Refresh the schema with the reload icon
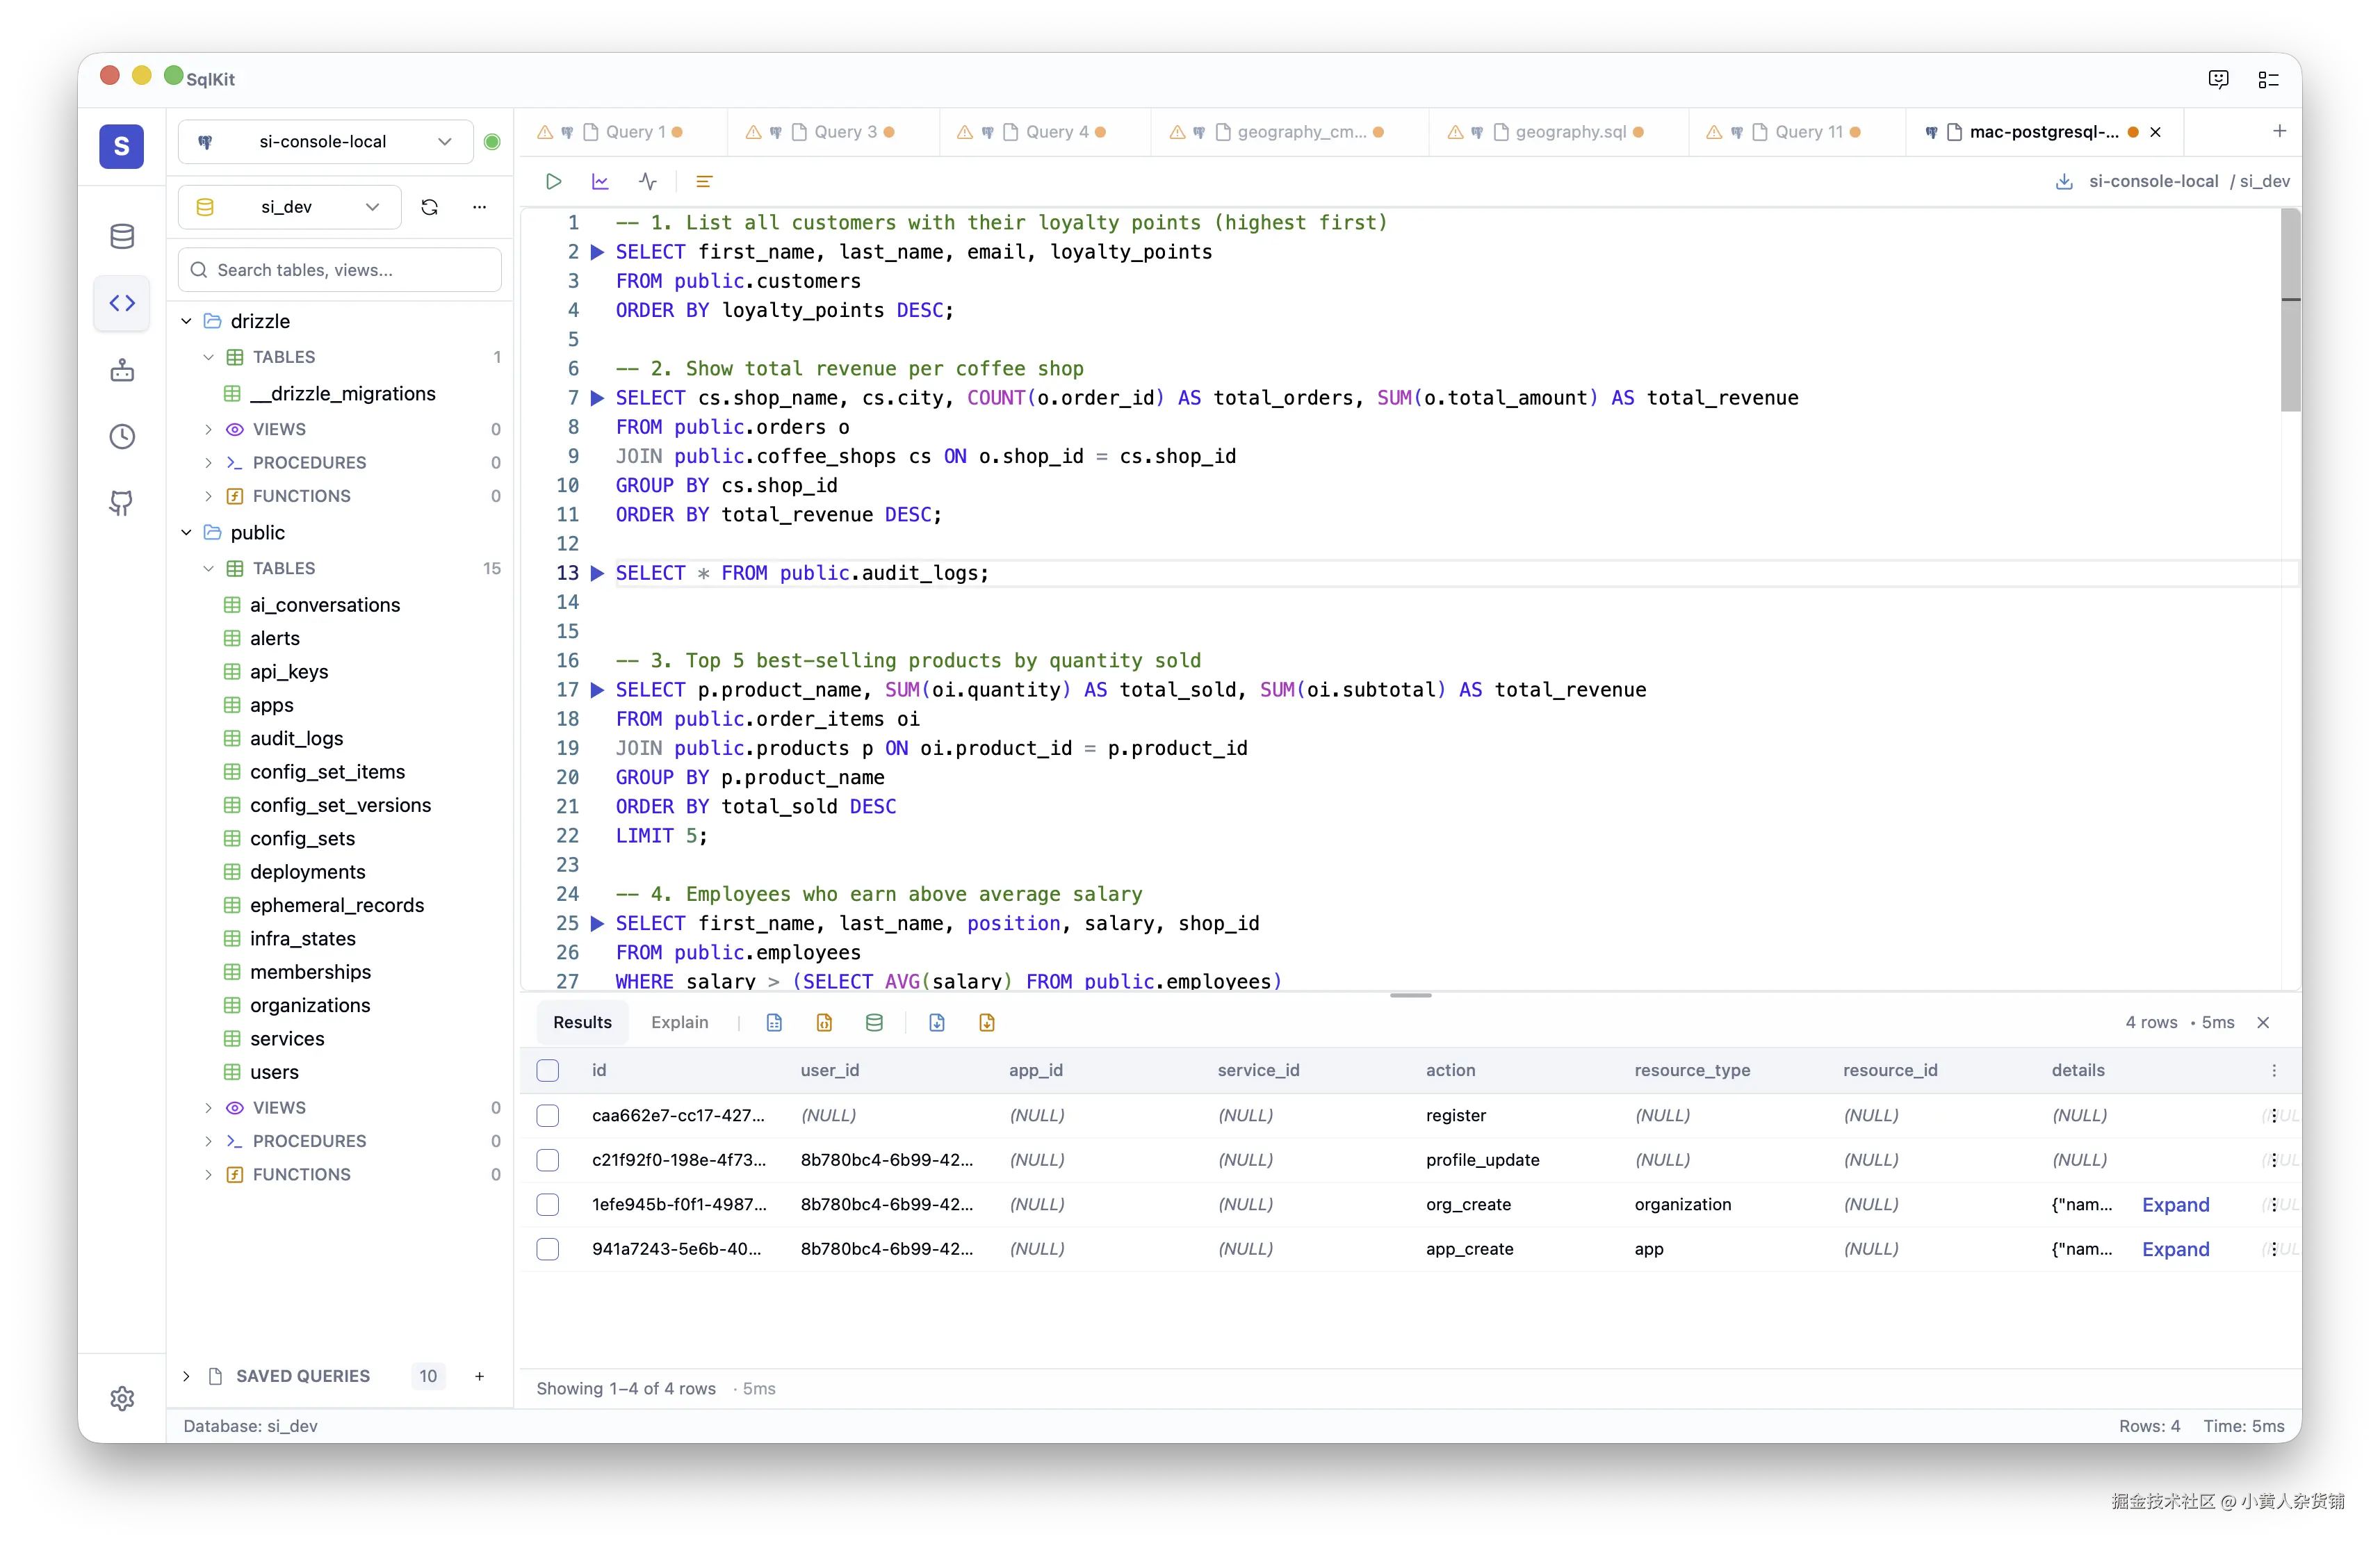 point(430,207)
